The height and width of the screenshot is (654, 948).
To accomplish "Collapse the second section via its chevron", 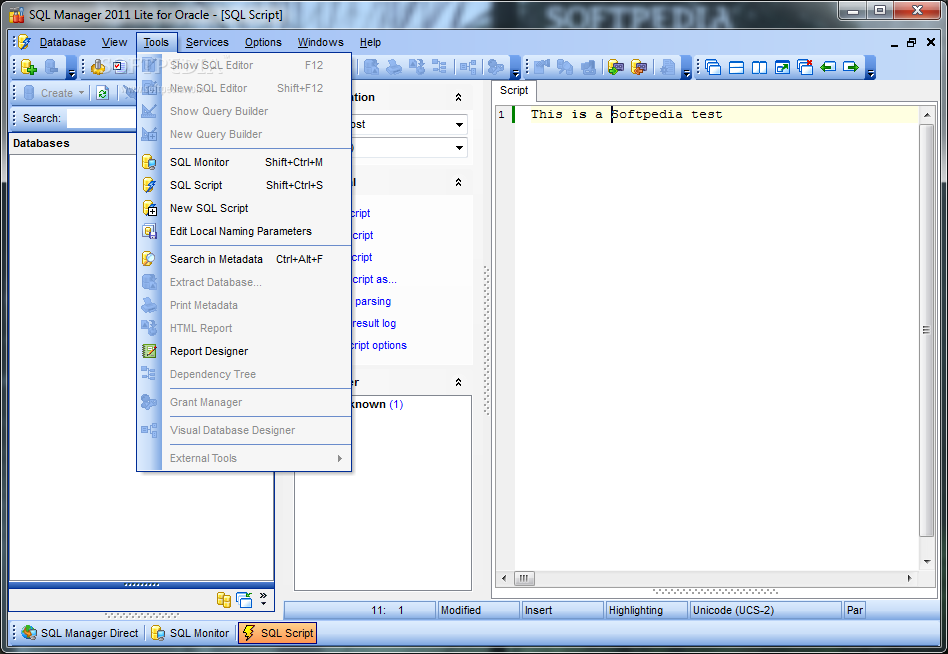I will (458, 183).
